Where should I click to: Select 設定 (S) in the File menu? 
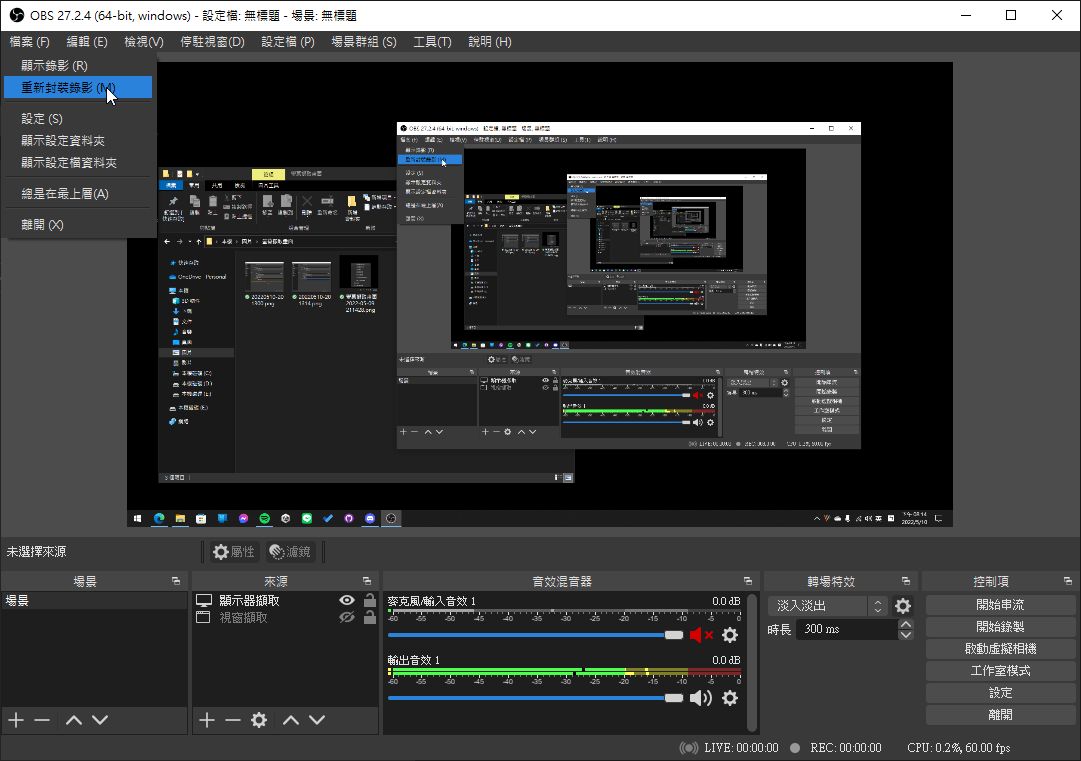pos(78,119)
